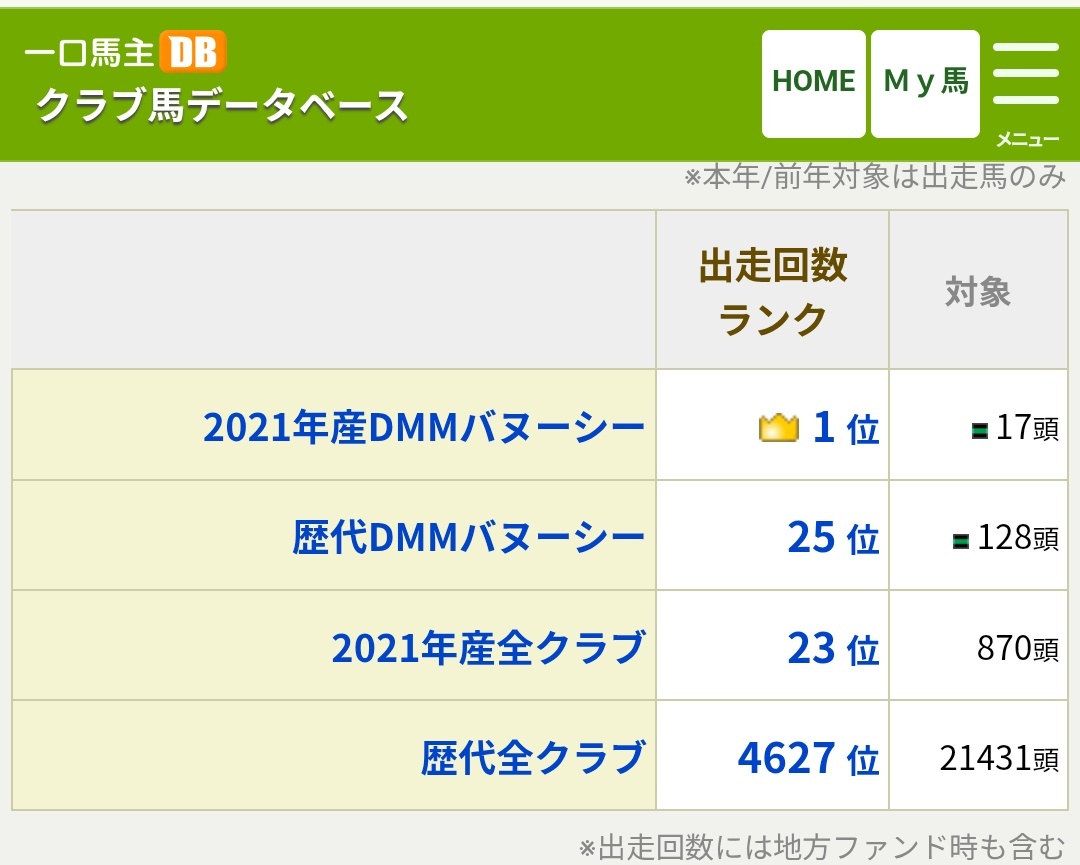Click the gold crown icon beside 1位
The image size is (1080, 865).
tap(778, 428)
